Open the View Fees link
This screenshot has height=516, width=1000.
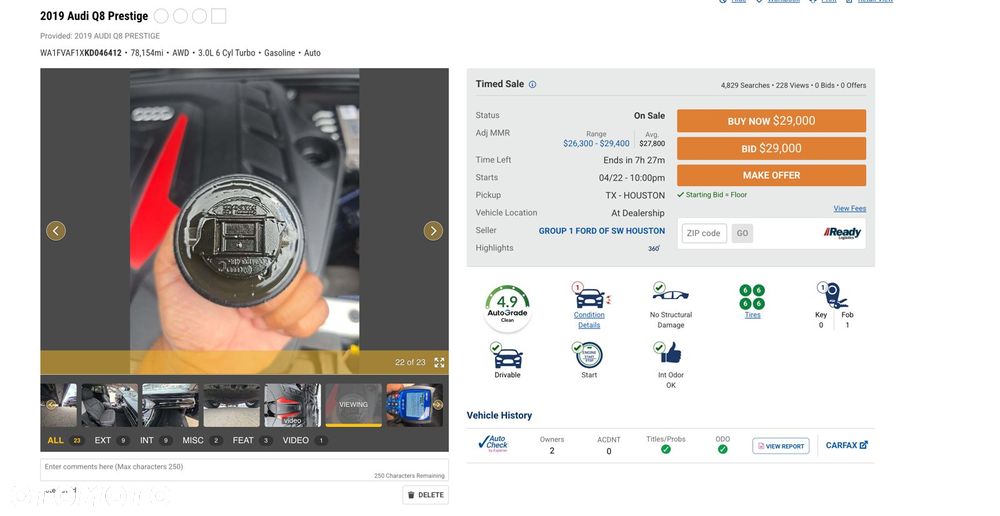pos(849,209)
